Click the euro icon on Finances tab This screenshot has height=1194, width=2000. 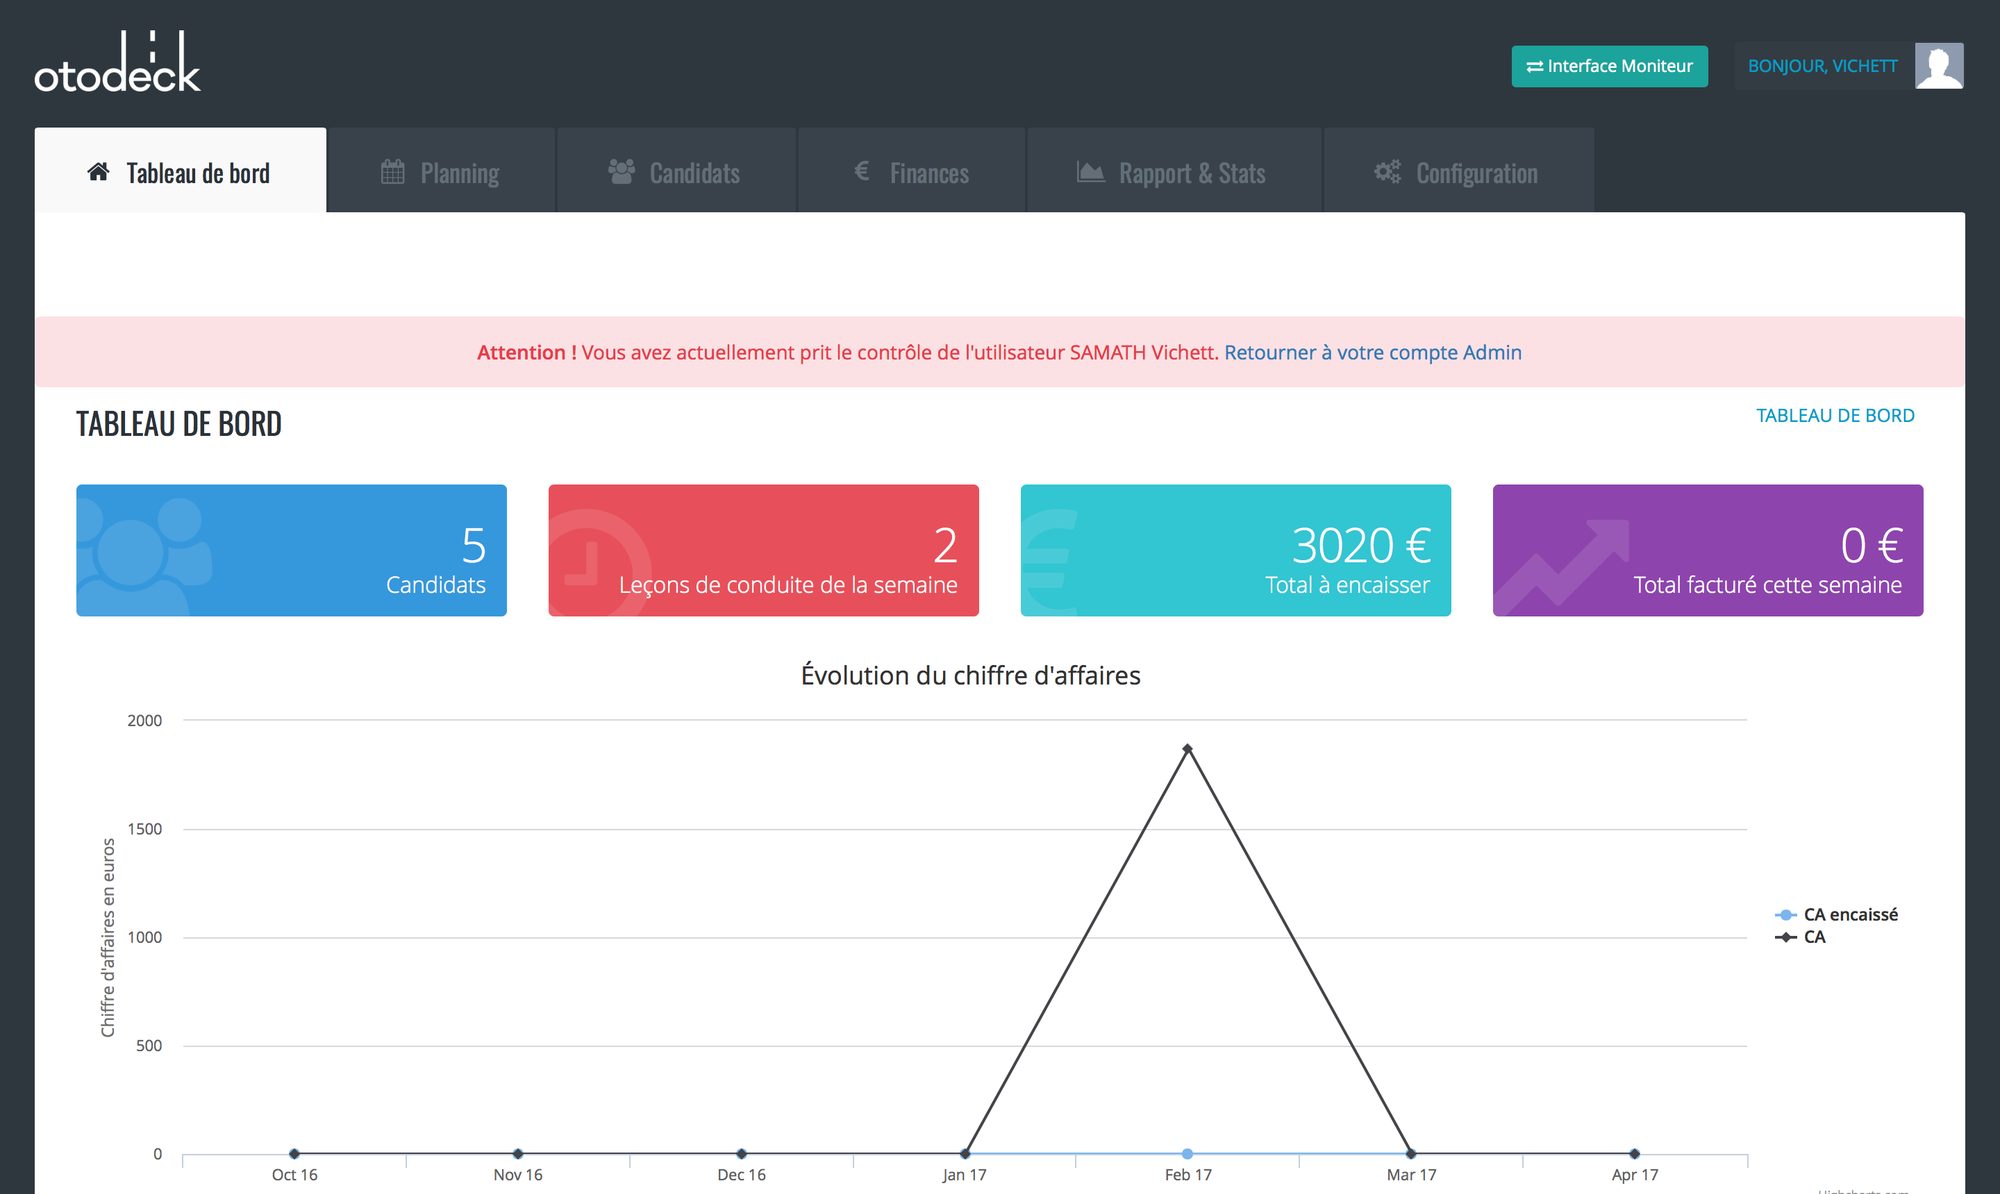coord(861,172)
